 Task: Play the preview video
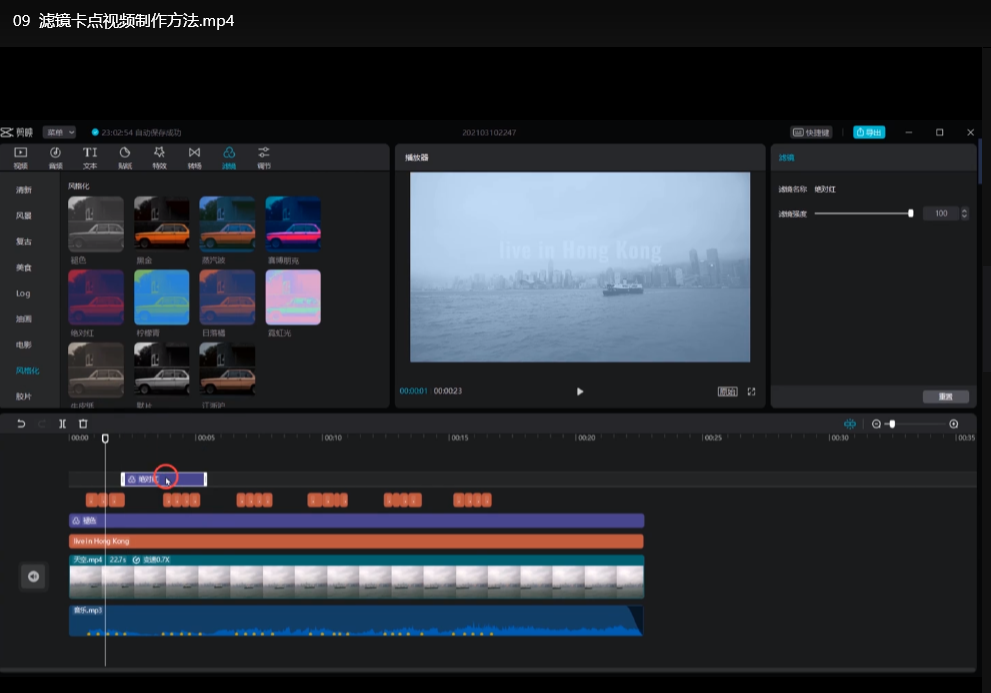(x=580, y=391)
